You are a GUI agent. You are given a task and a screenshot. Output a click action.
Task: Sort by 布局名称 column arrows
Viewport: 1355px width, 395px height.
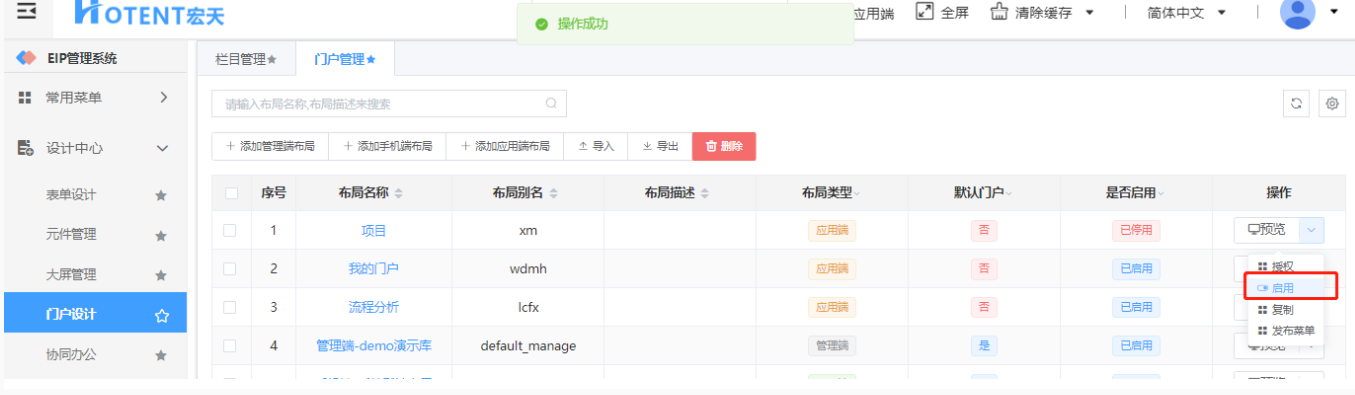(399, 193)
